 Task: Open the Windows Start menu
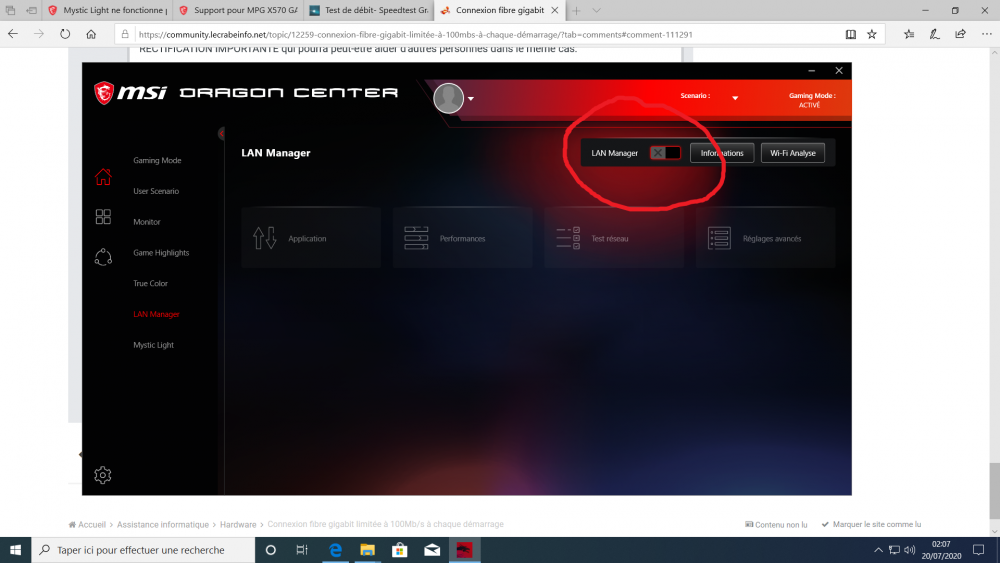(15, 550)
